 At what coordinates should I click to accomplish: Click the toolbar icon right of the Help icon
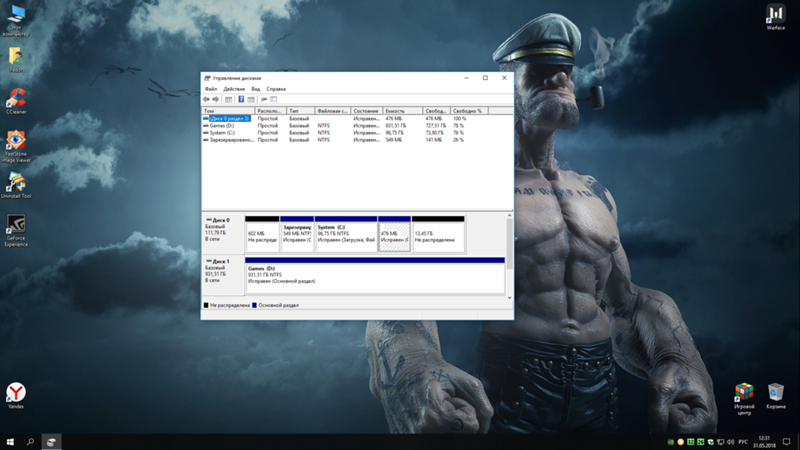click(251, 99)
